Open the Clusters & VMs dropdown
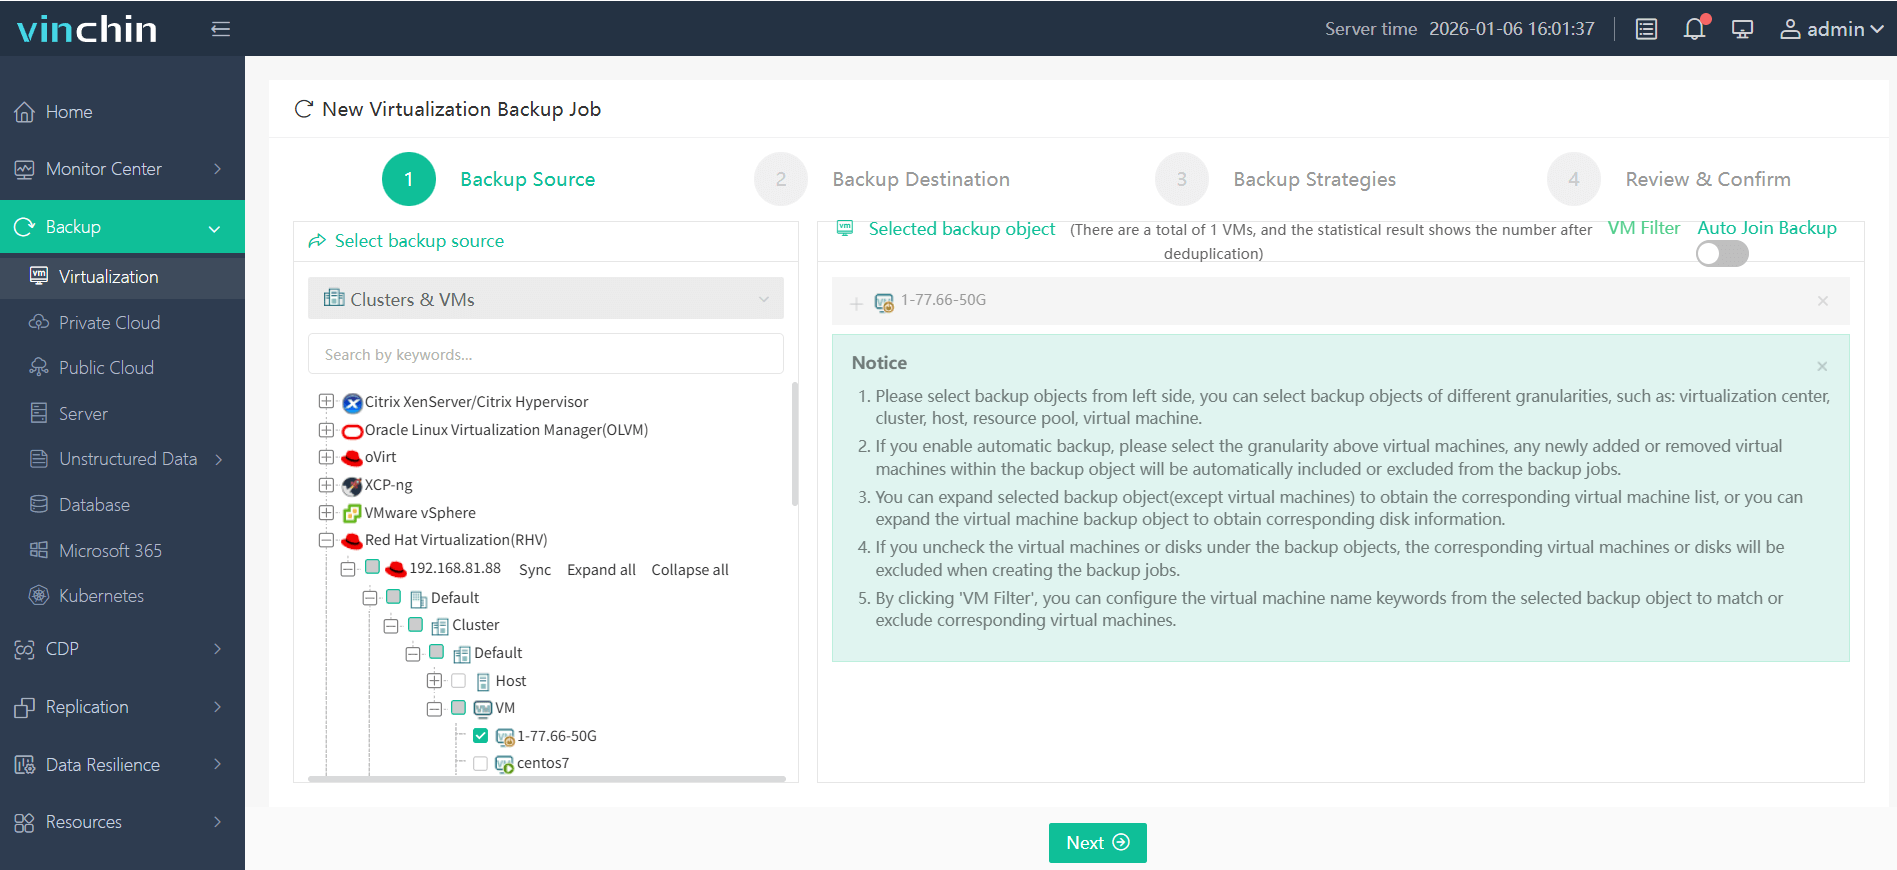This screenshot has width=1897, height=870. 545,299
